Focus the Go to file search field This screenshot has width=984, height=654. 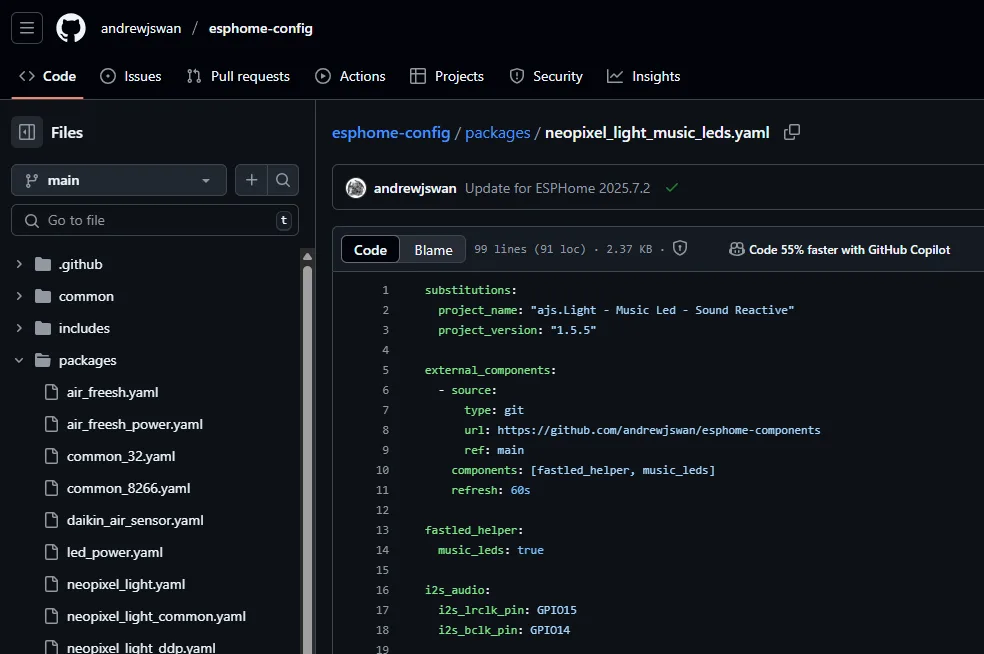pyautogui.click(x=154, y=220)
